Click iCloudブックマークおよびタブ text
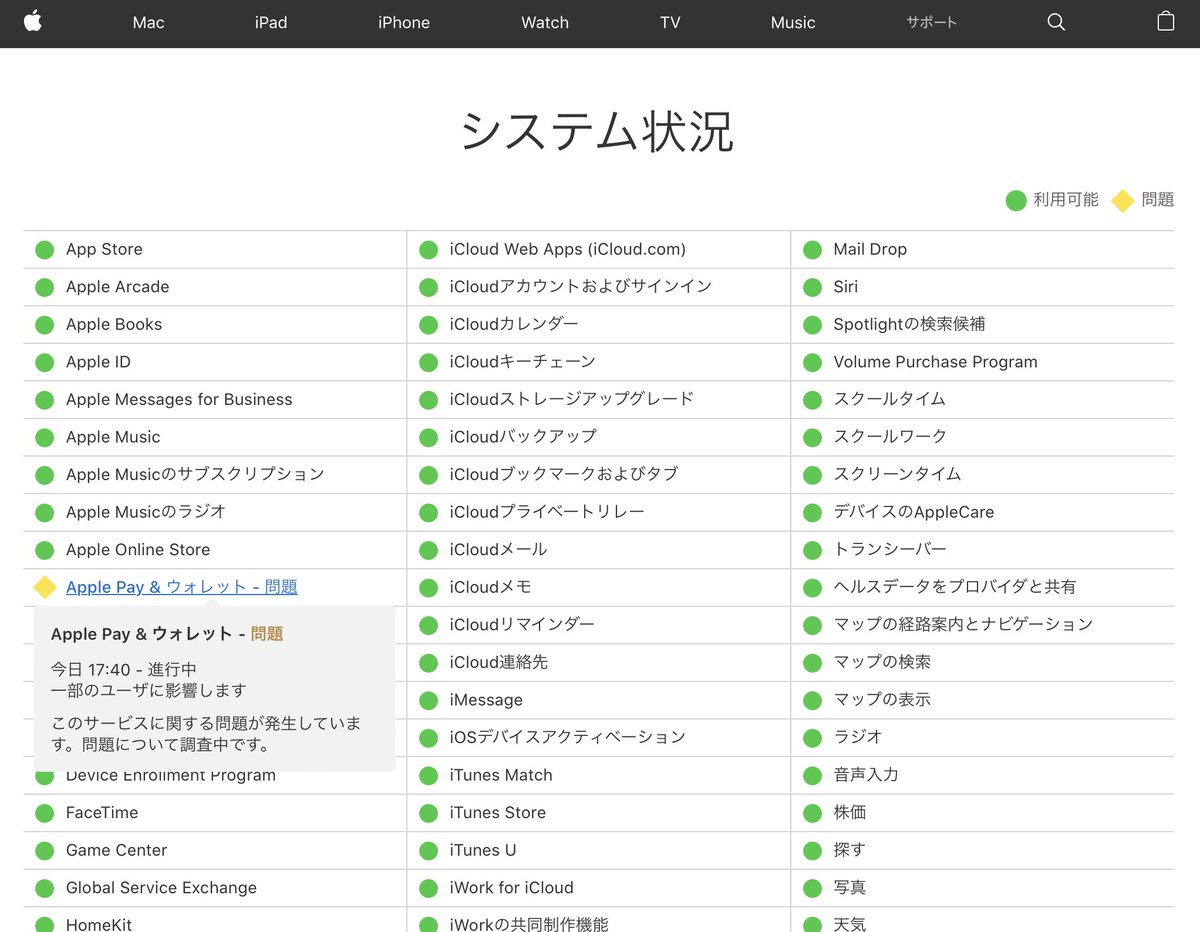The height and width of the screenshot is (932, 1200). point(564,474)
